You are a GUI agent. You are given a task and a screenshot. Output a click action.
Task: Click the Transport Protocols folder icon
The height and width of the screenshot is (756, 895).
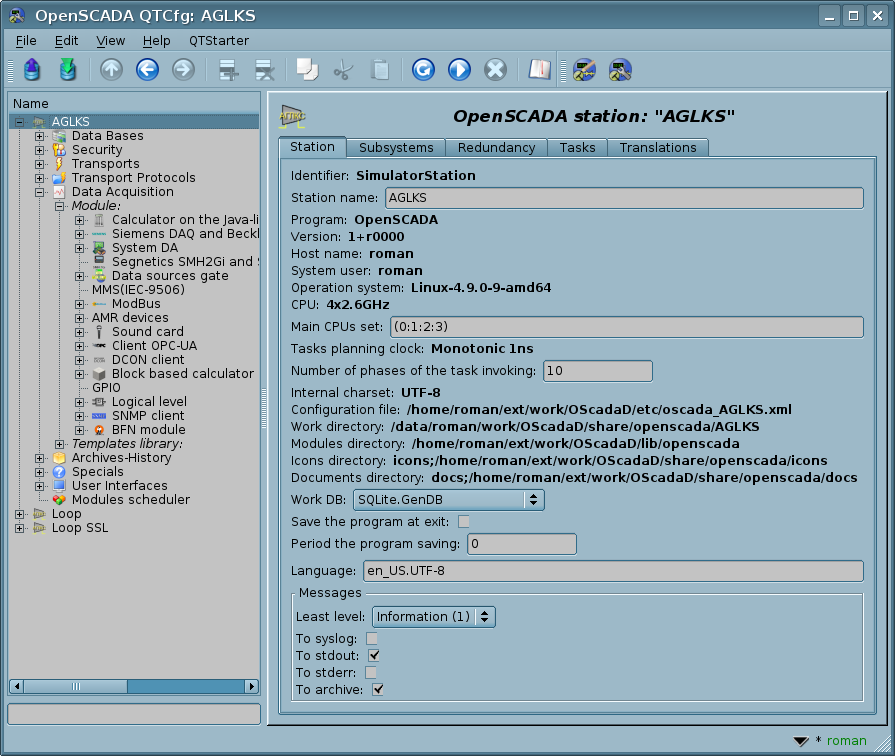tap(59, 178)
